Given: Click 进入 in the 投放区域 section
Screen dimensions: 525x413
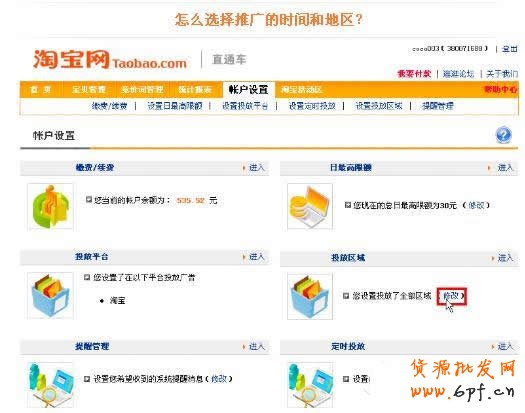Looking at the screenshot, I should click(x=505, y=258).
